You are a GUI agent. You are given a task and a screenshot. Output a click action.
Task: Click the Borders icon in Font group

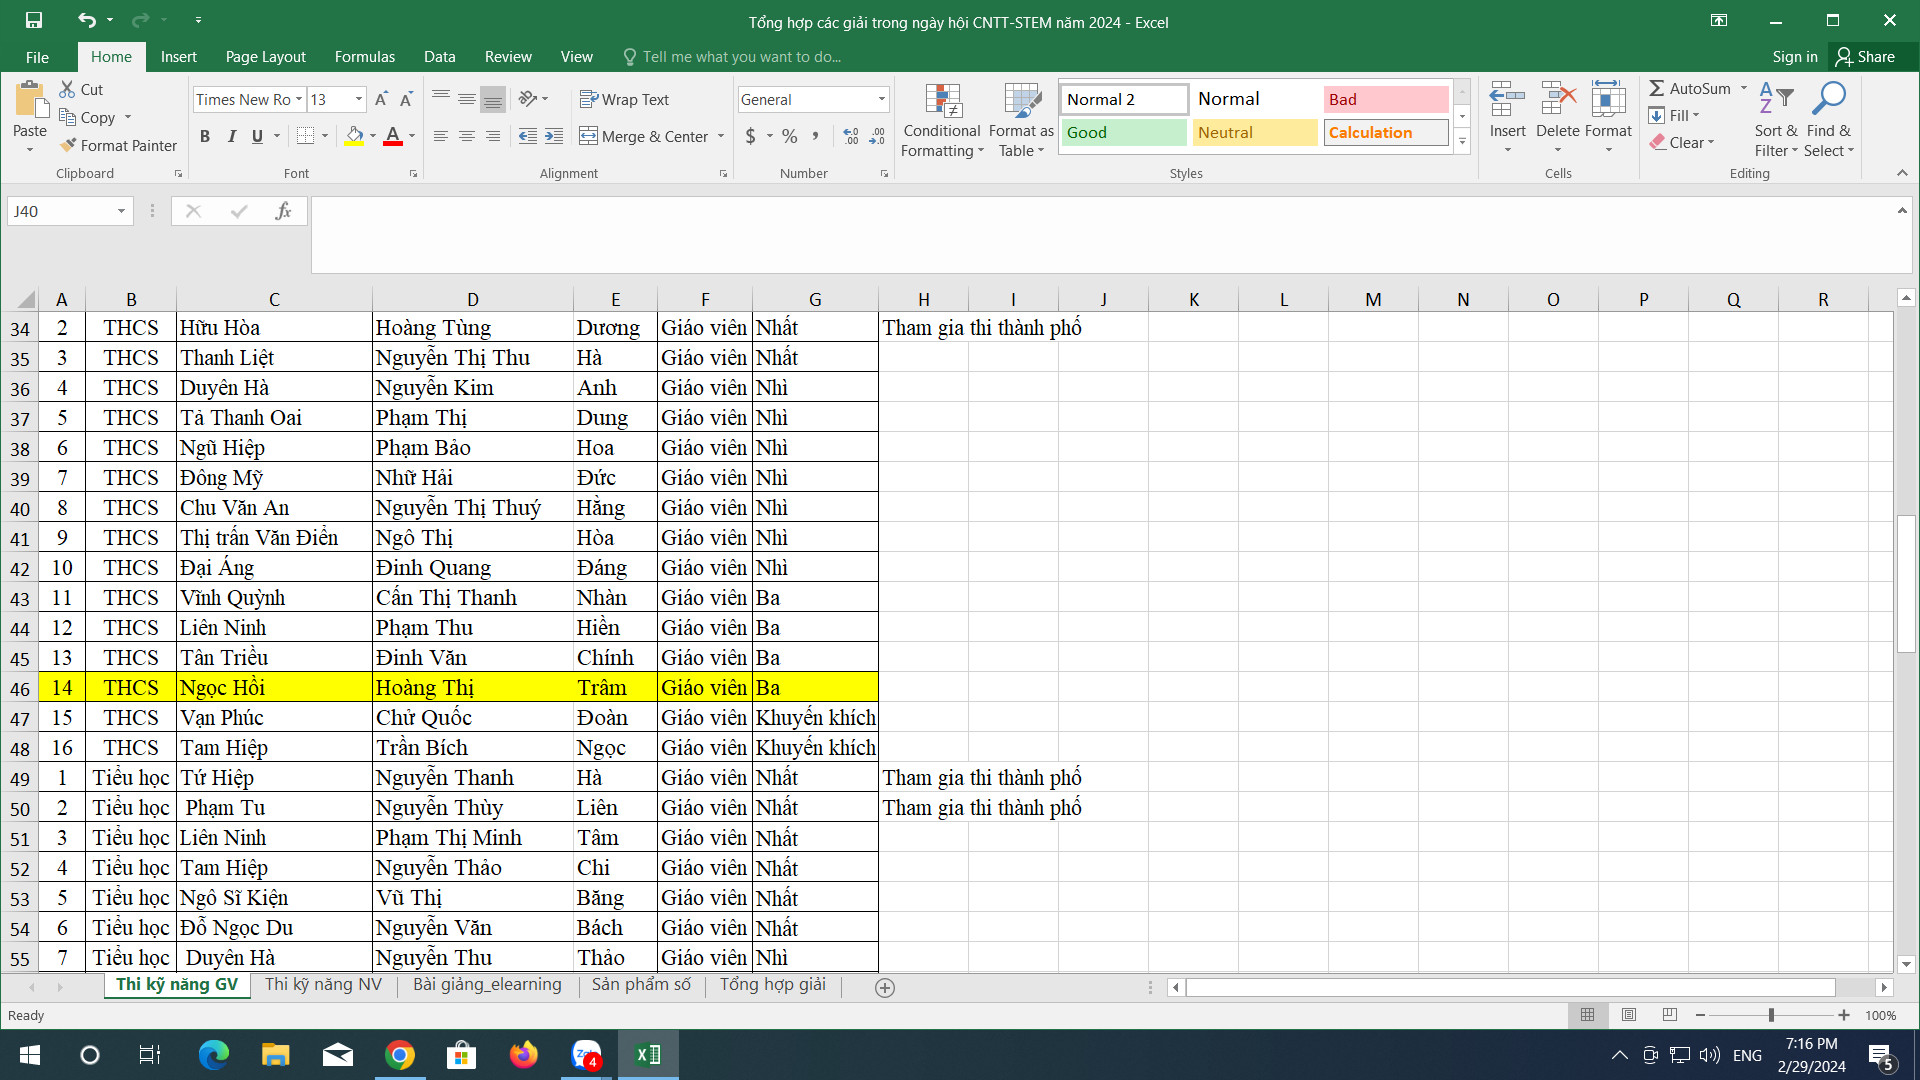(306, 136)
